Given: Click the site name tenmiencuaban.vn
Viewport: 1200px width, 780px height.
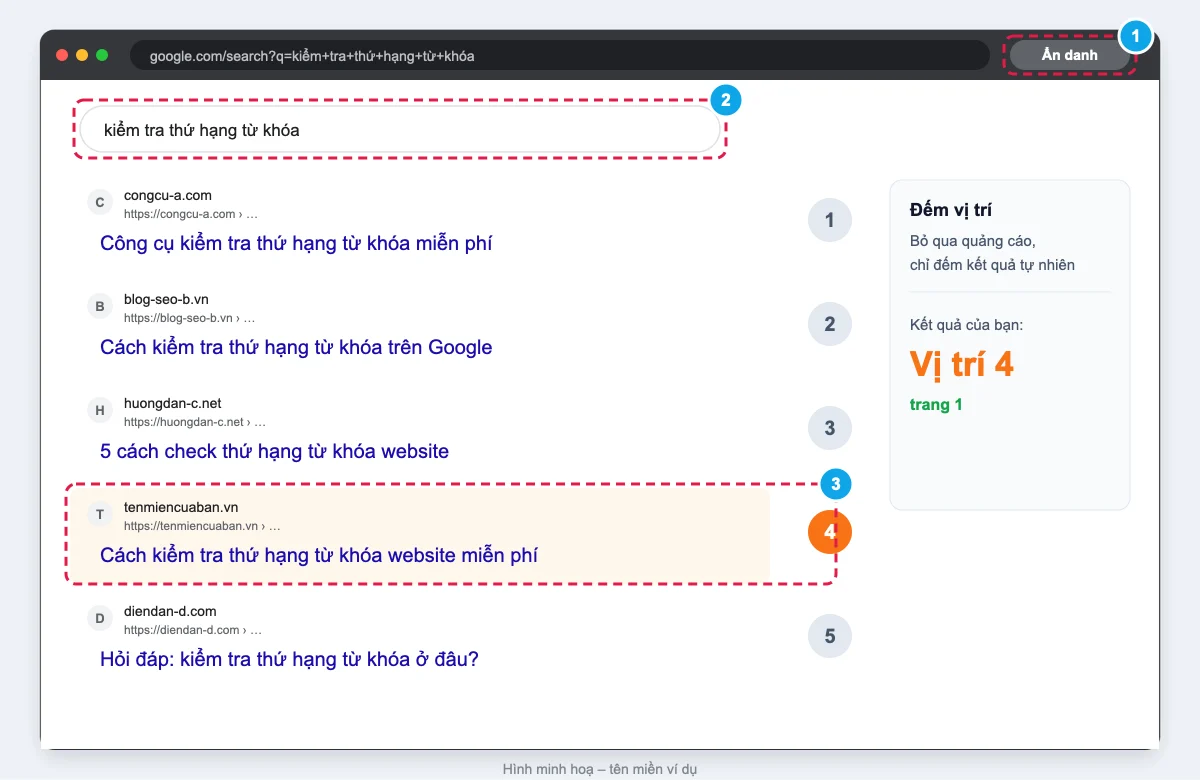Looking at the screenshot, I should coord(181,507).
